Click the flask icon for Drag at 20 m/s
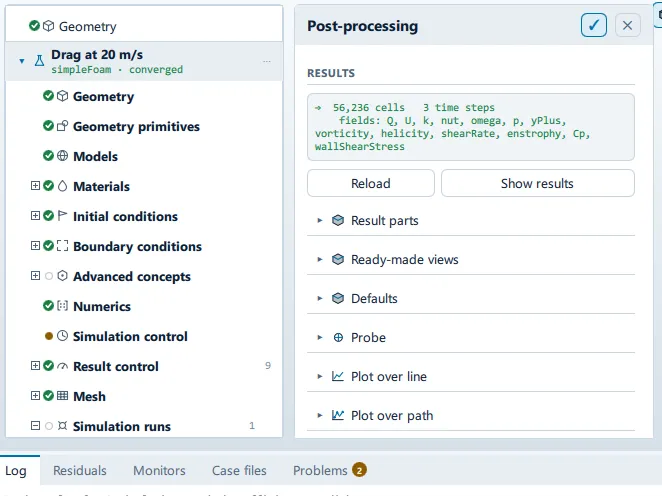 tap(39, 61)
